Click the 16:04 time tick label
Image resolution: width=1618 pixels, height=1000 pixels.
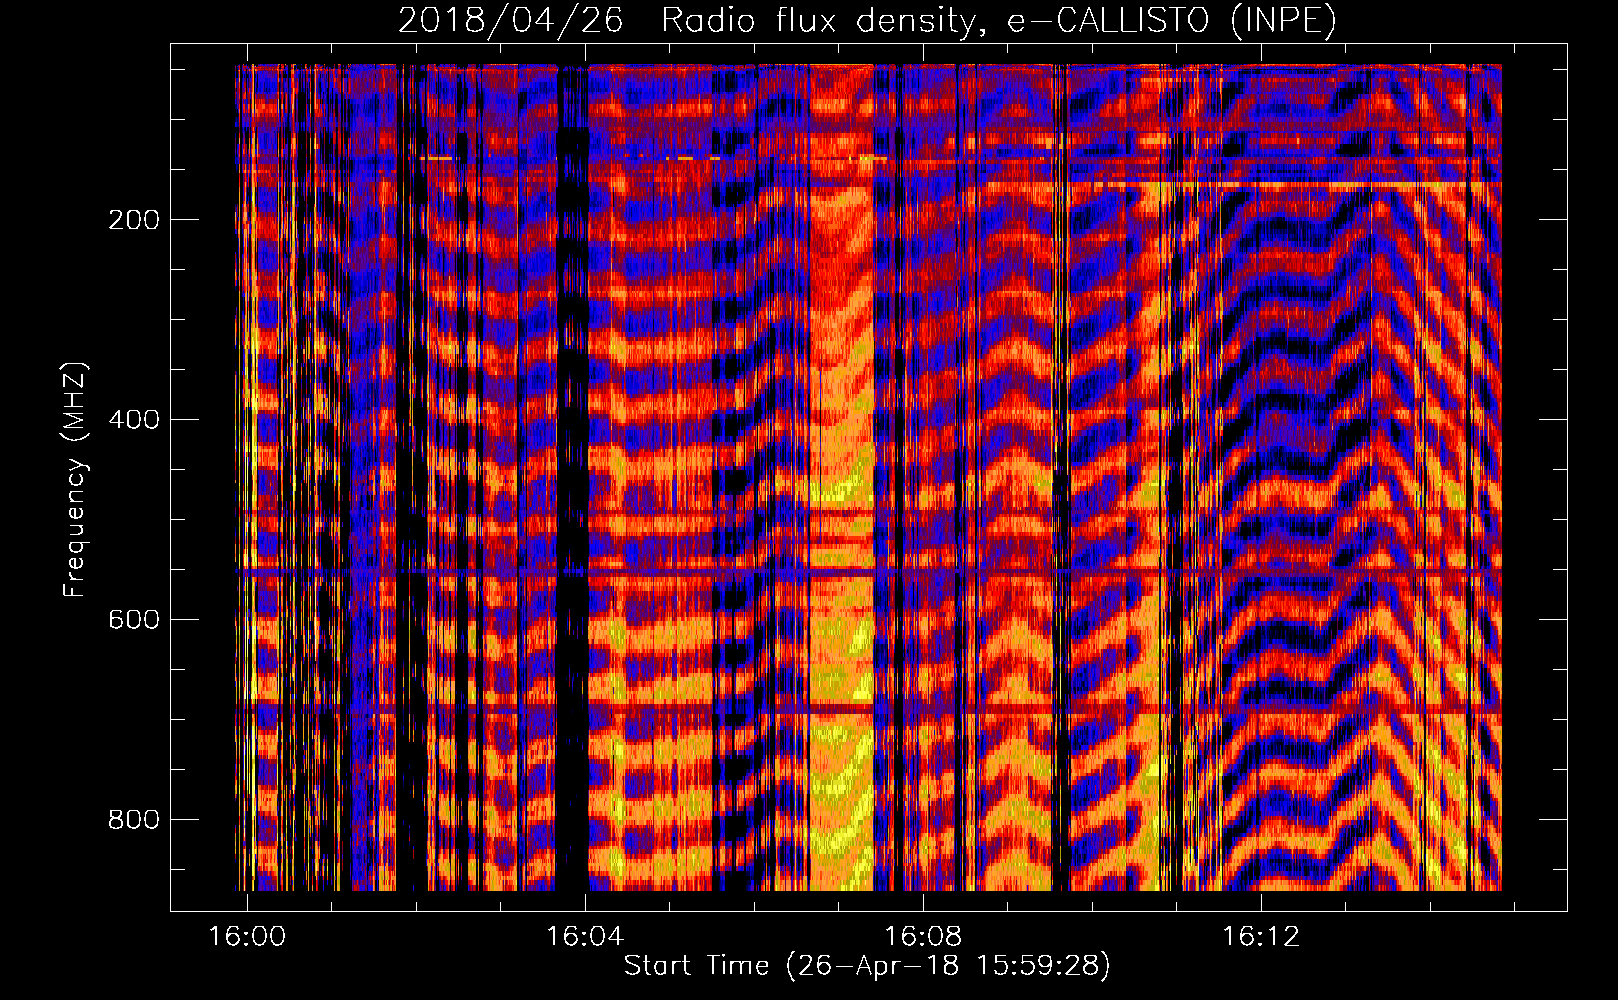[x=585, y=937]
